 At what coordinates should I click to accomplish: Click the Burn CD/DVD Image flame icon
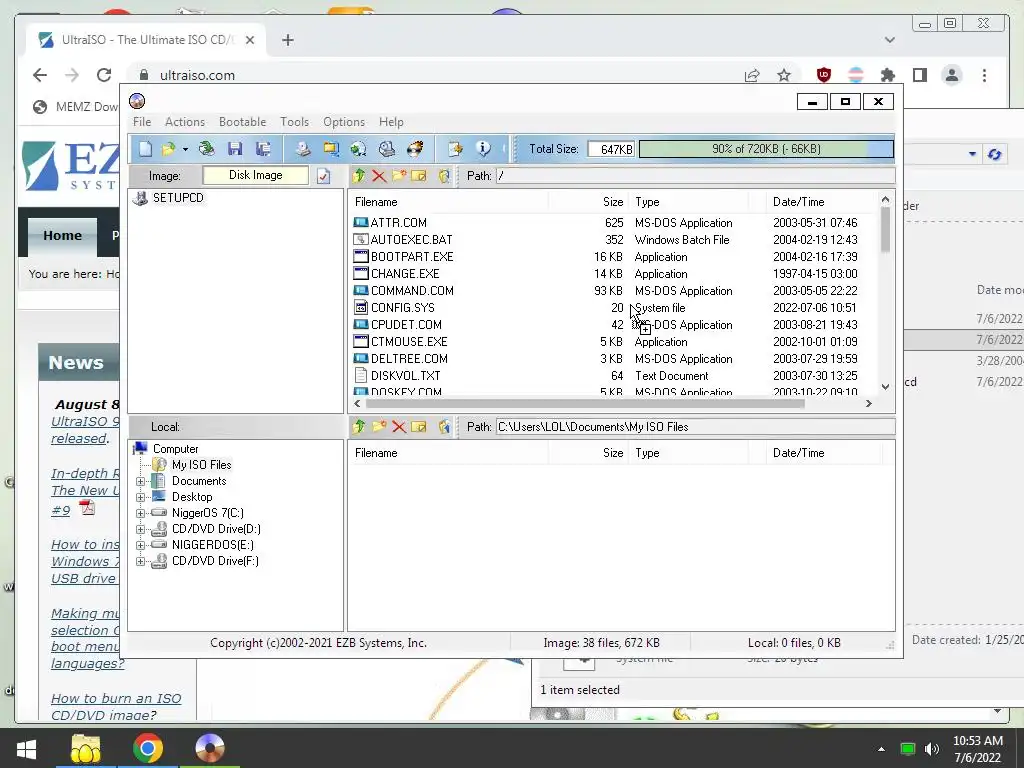click(x=415, y=149)
